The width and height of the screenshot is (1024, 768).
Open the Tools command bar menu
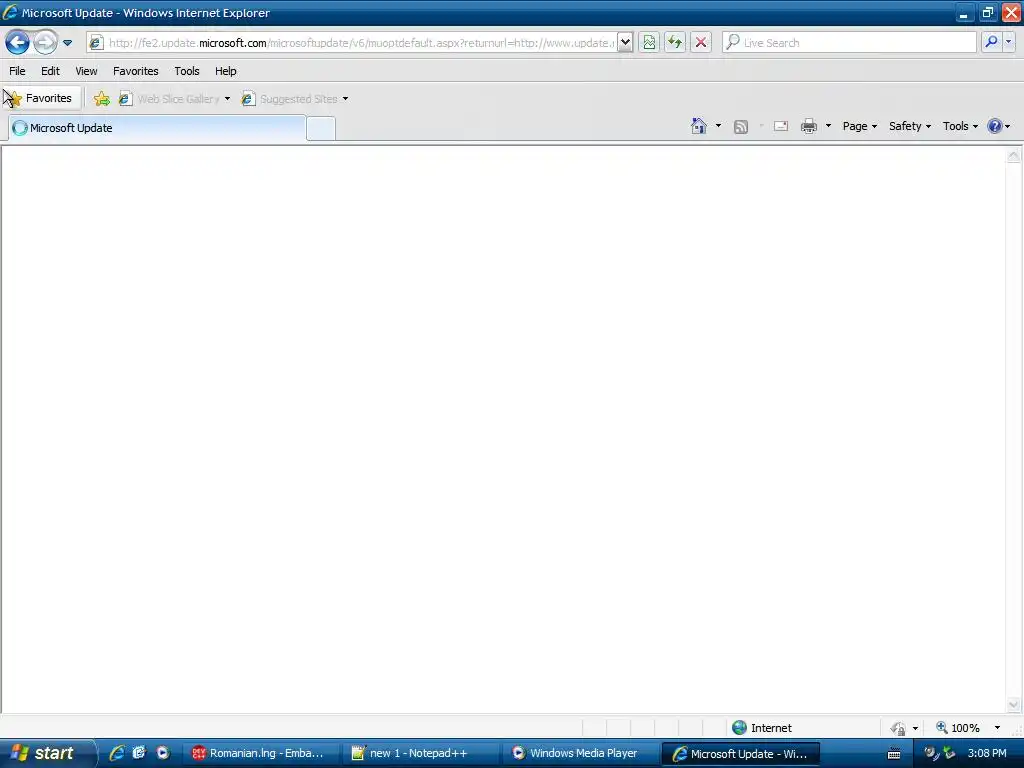pos(960,126)
